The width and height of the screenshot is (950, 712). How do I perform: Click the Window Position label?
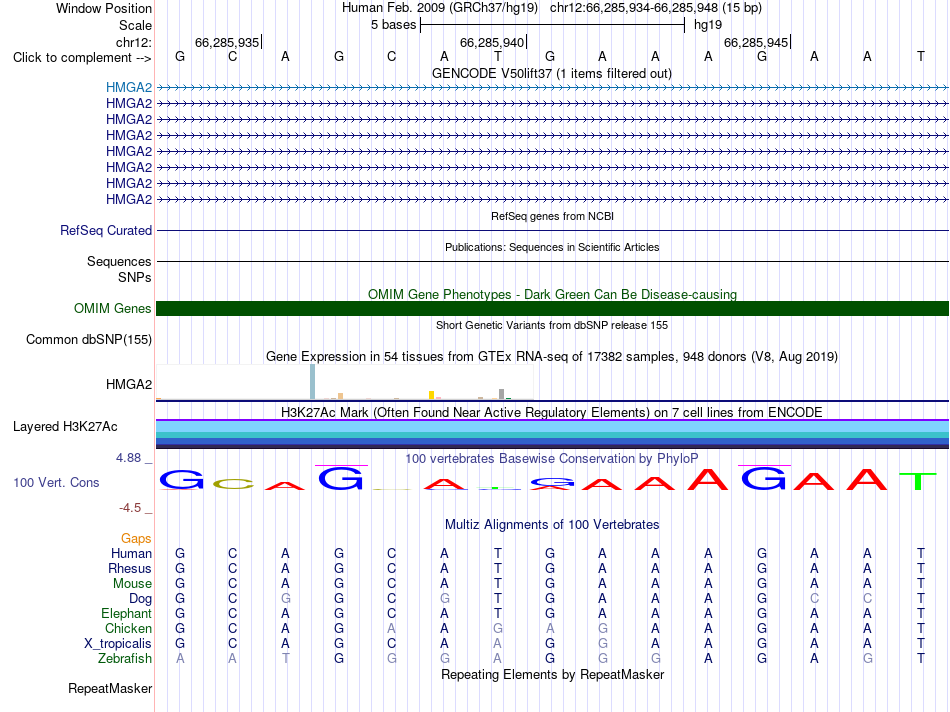tap(104, 8)
